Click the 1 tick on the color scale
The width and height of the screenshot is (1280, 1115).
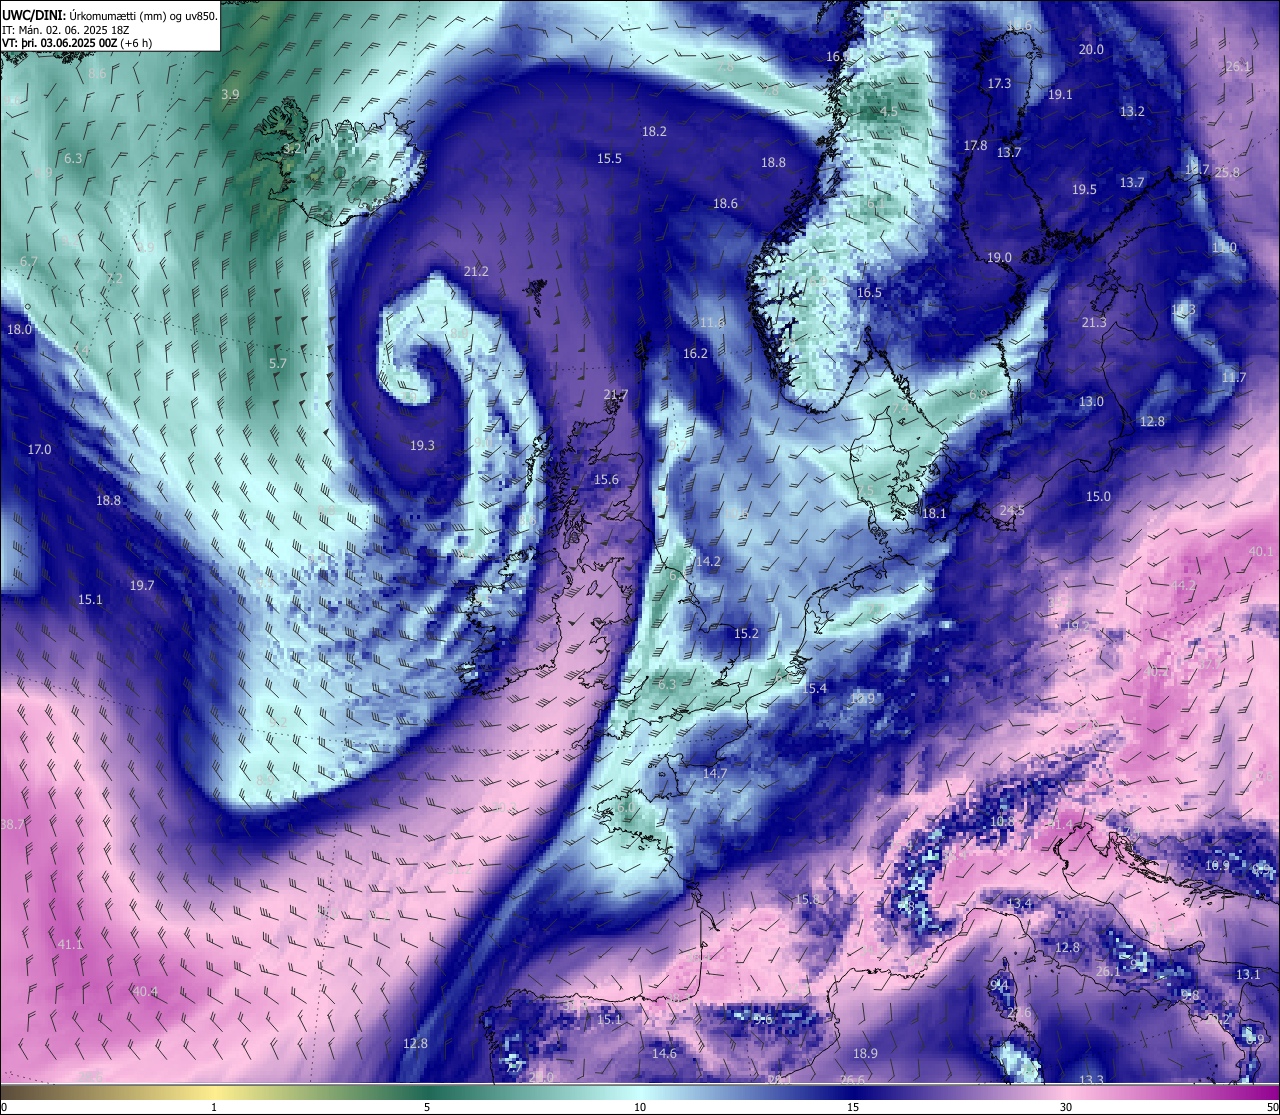point(214,1107)
